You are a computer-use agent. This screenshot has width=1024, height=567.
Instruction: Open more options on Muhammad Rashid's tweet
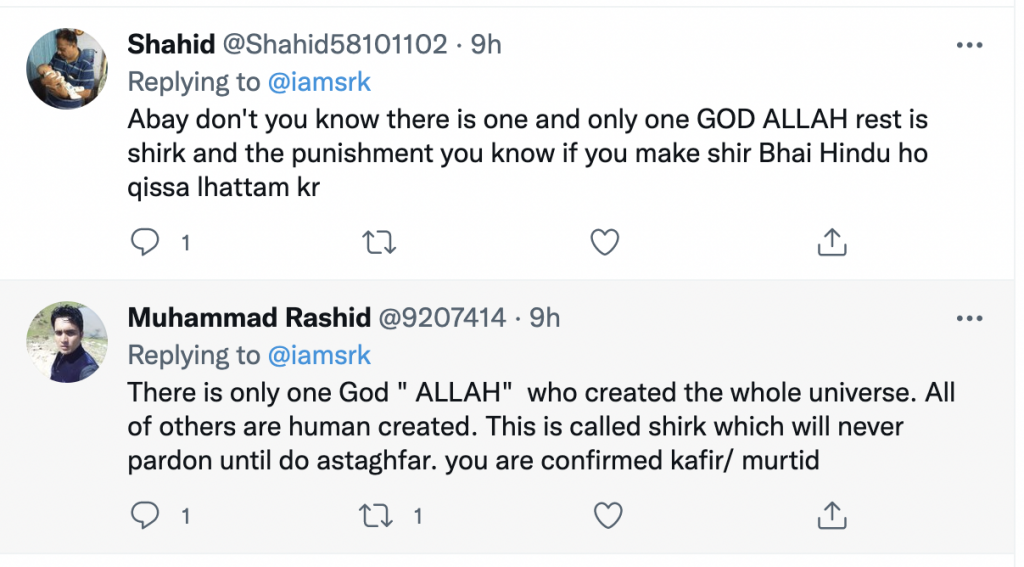(x=969, y=318)
